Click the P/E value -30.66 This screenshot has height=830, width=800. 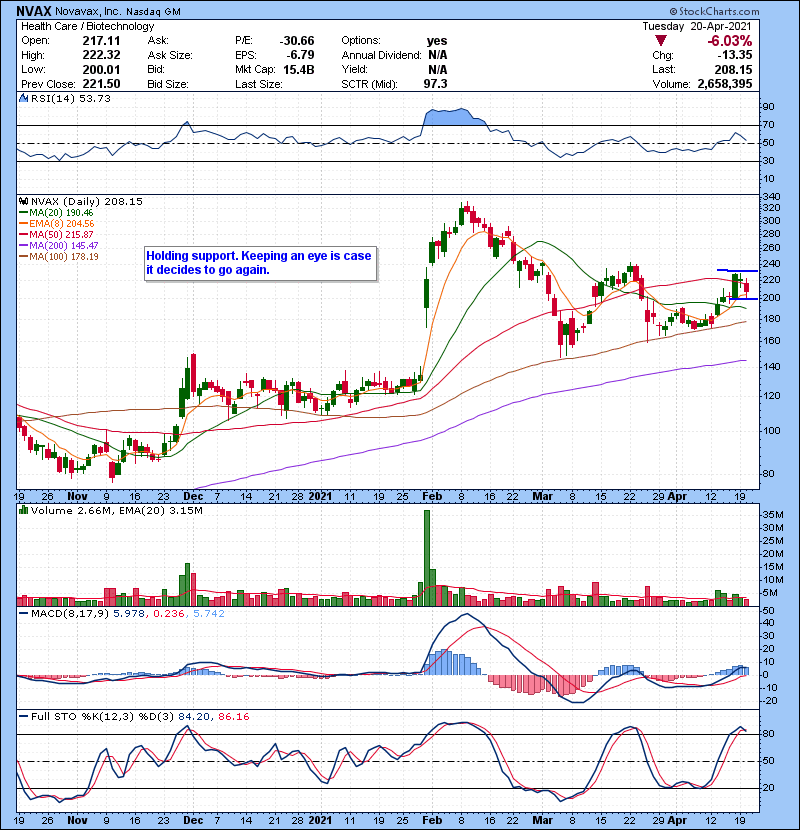(x=297, y=41)
